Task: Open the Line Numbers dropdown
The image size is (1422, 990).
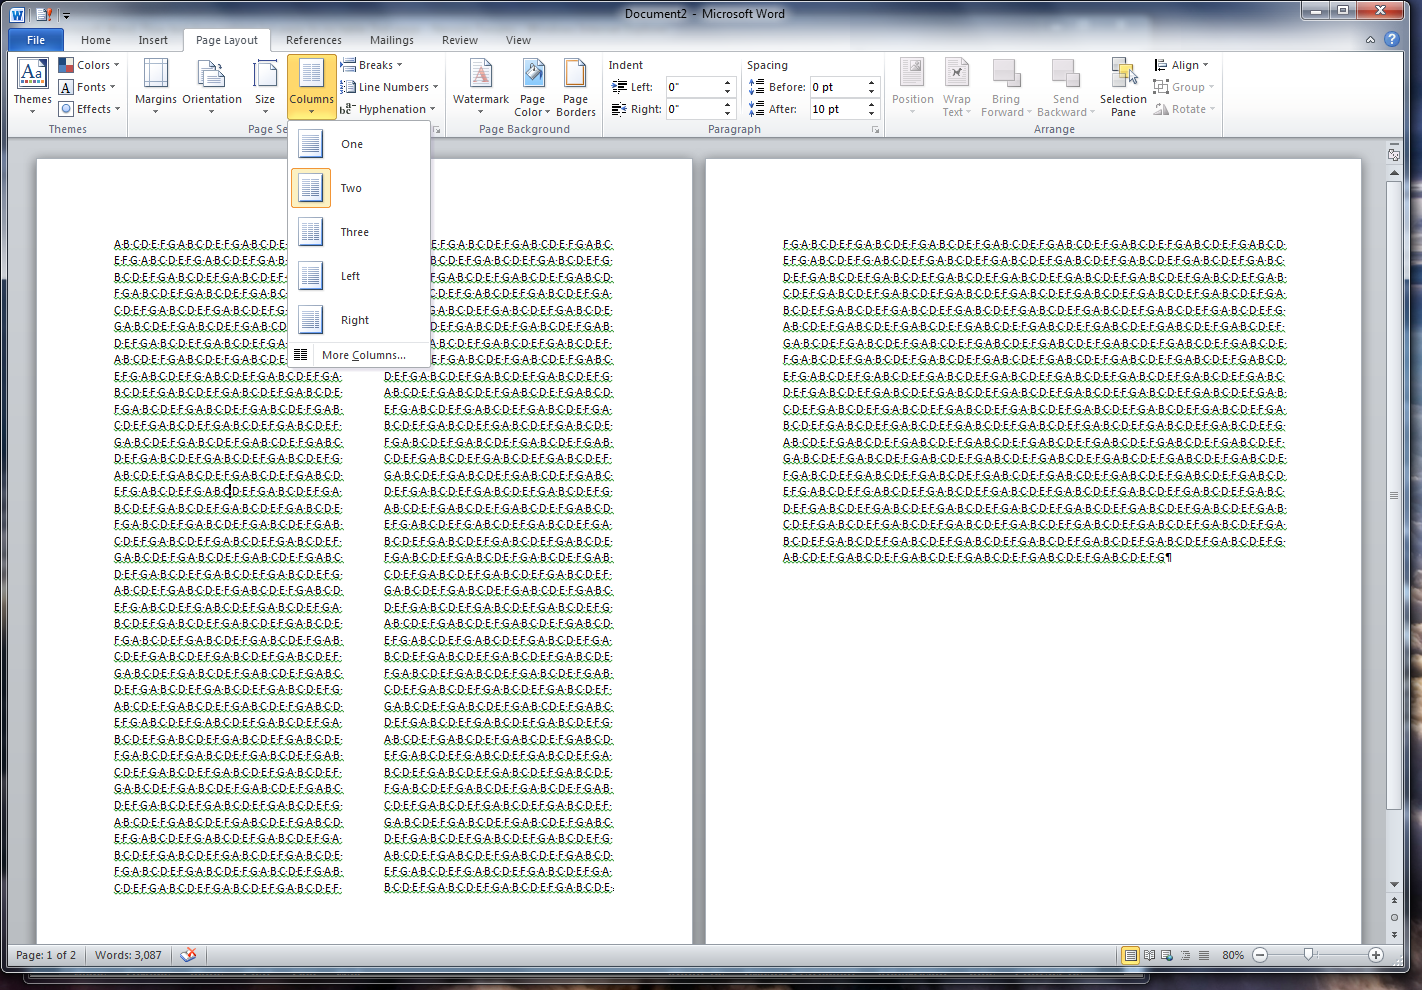Action: (x=390, y=87)
